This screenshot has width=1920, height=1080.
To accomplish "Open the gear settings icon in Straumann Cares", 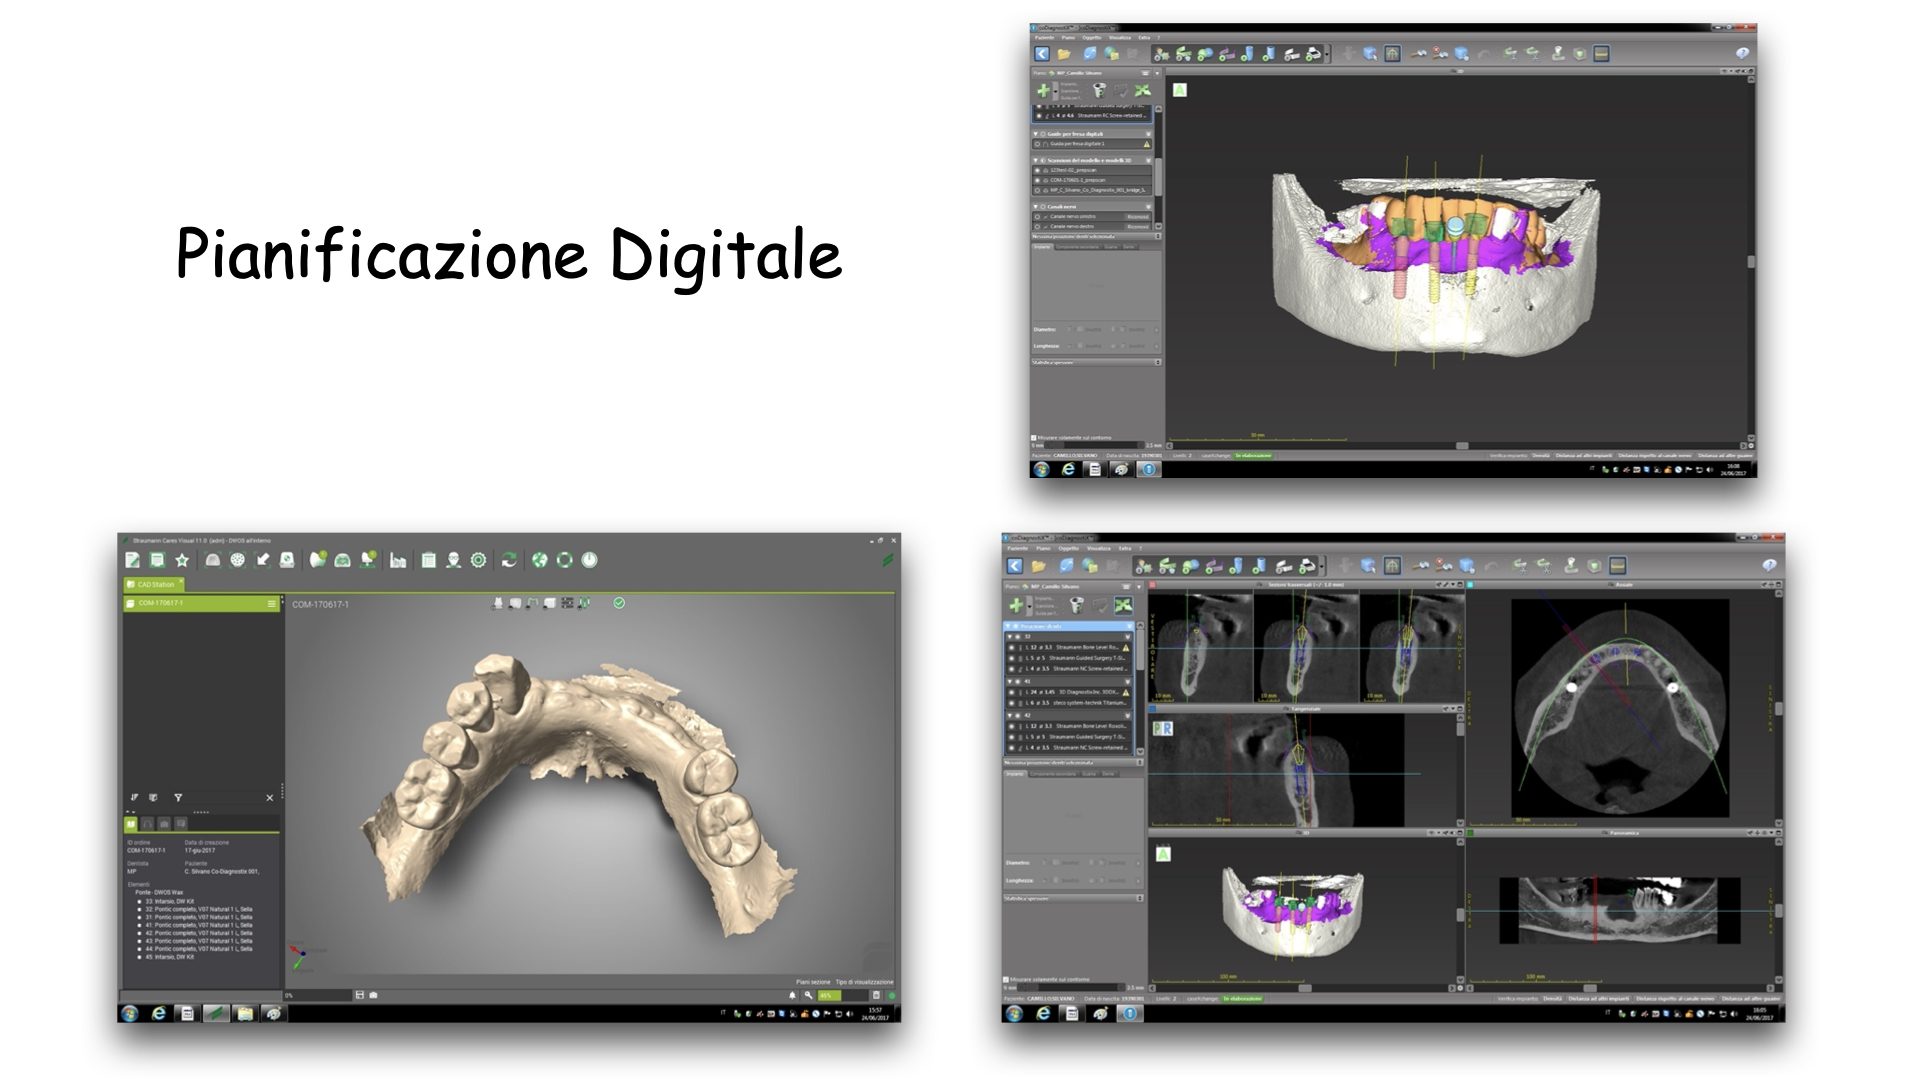I will (x=478, y=560).
